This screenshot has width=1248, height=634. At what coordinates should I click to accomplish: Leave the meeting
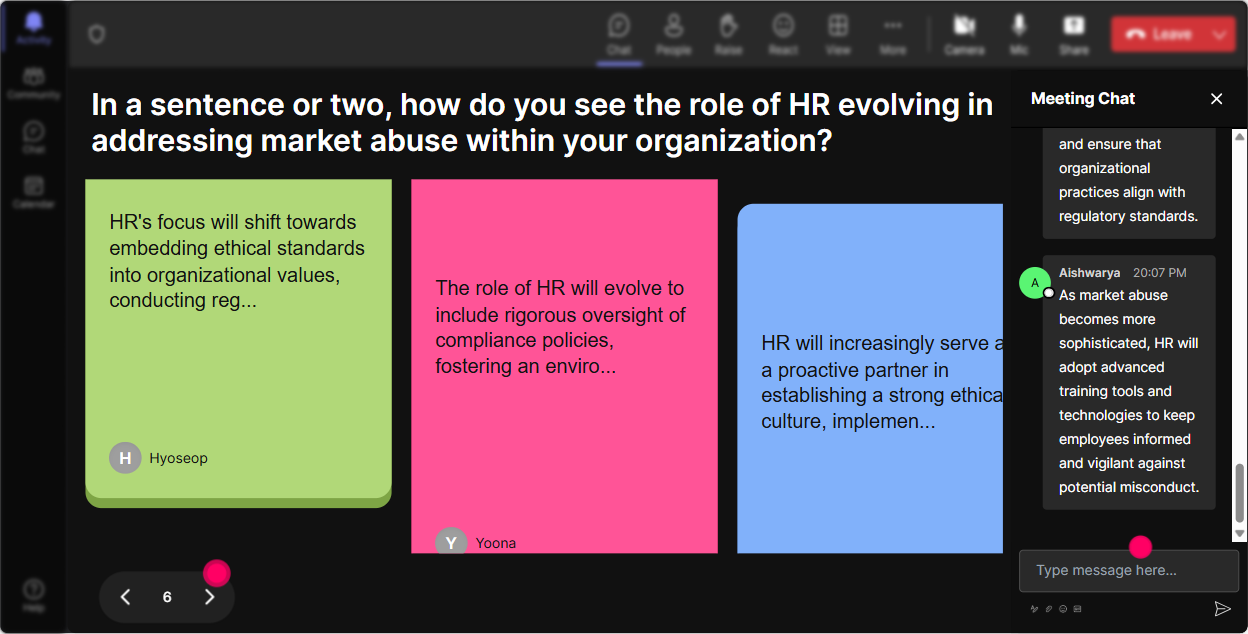pyautogui.click(x=1158, y=34)
